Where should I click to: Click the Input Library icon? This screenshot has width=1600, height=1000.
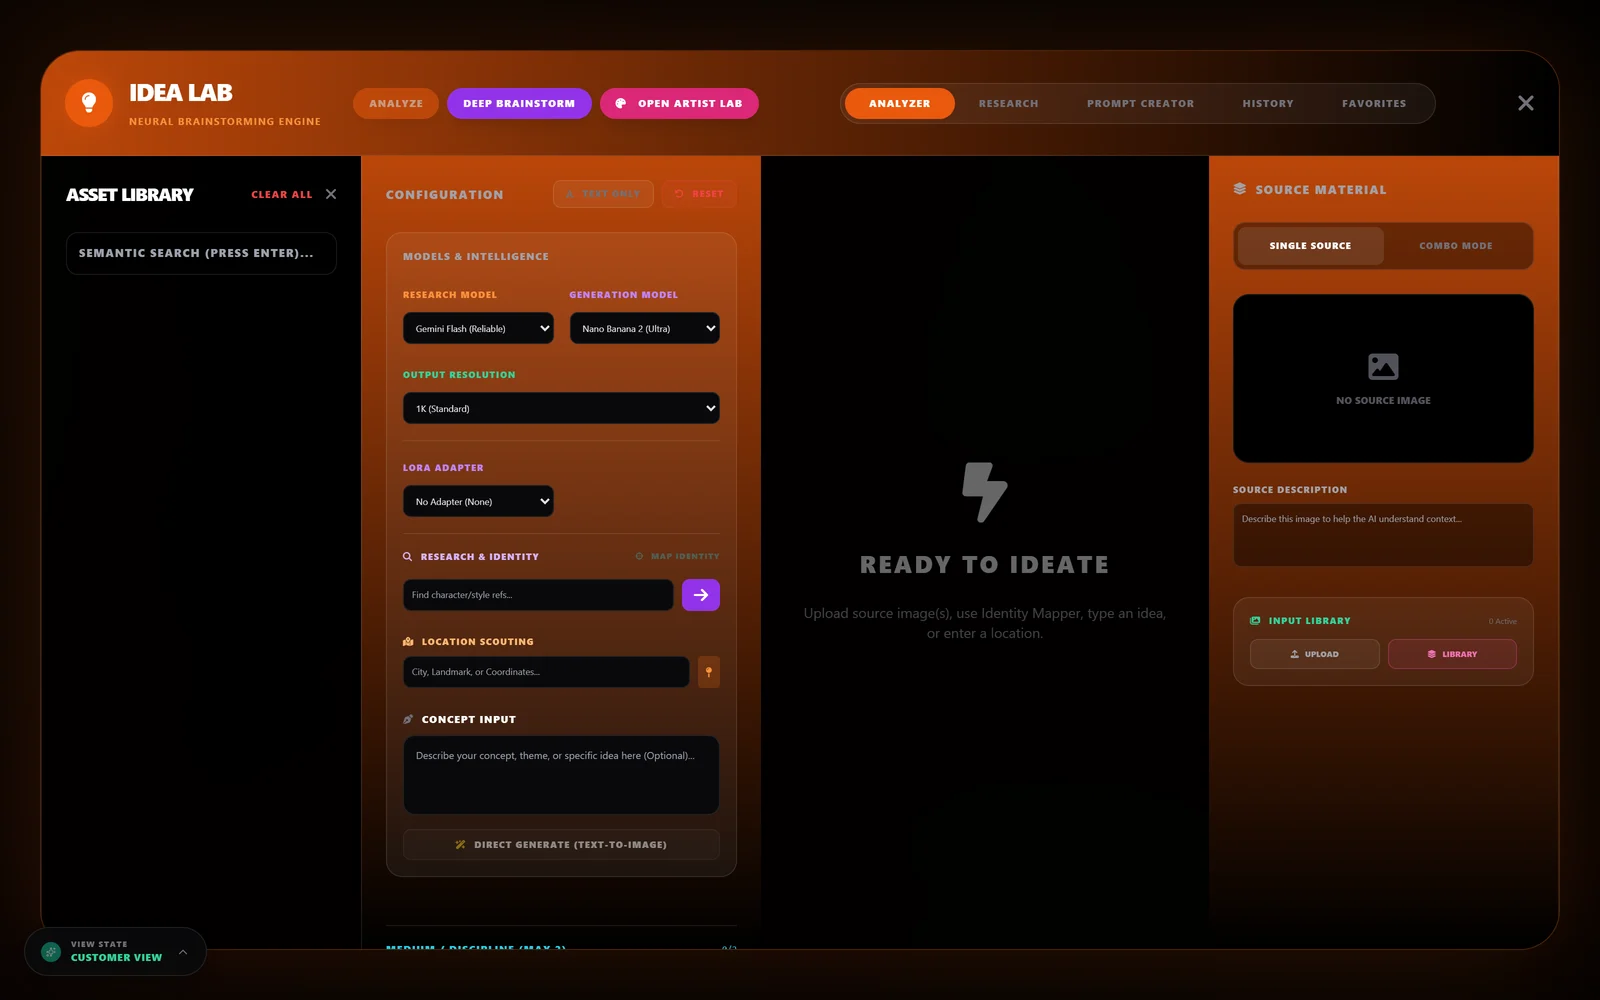1255,621
